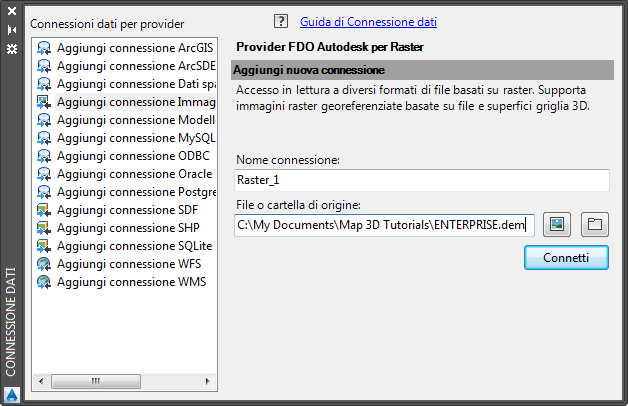Click the browse raster file icon

558,225
